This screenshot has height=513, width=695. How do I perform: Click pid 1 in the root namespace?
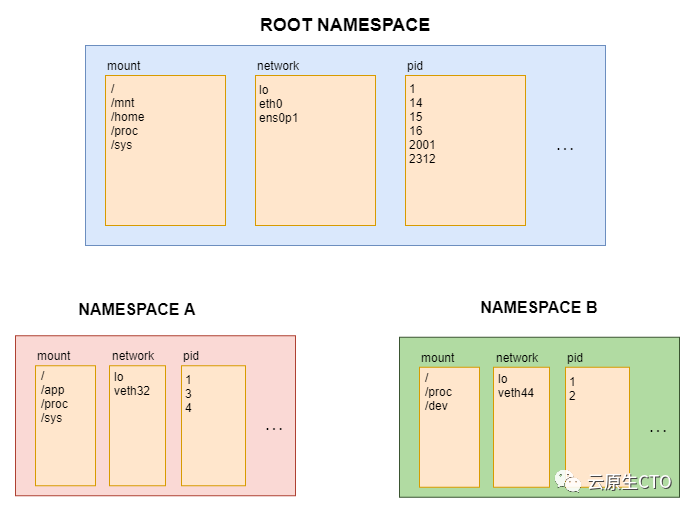click(412, 89)
